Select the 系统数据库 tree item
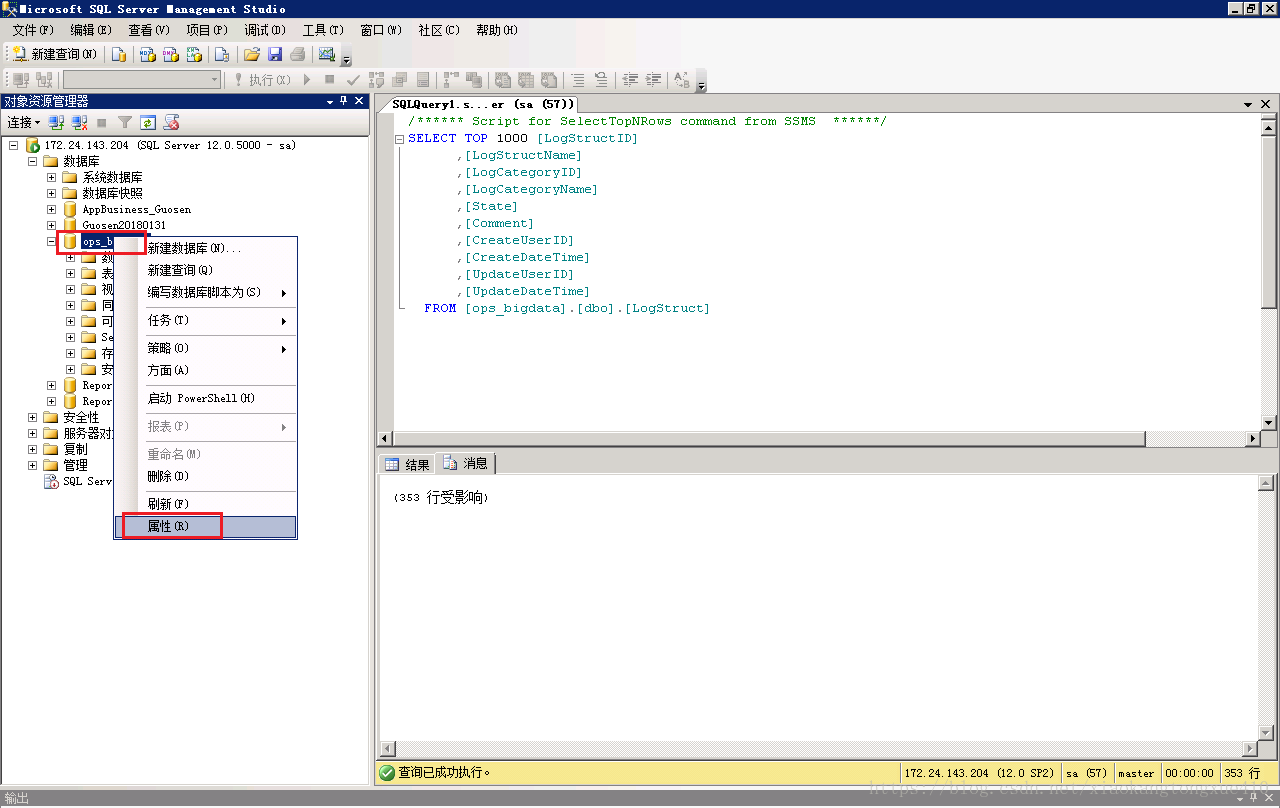Image resolution: width=1280 pixels, height=808 pixels. 112,177
